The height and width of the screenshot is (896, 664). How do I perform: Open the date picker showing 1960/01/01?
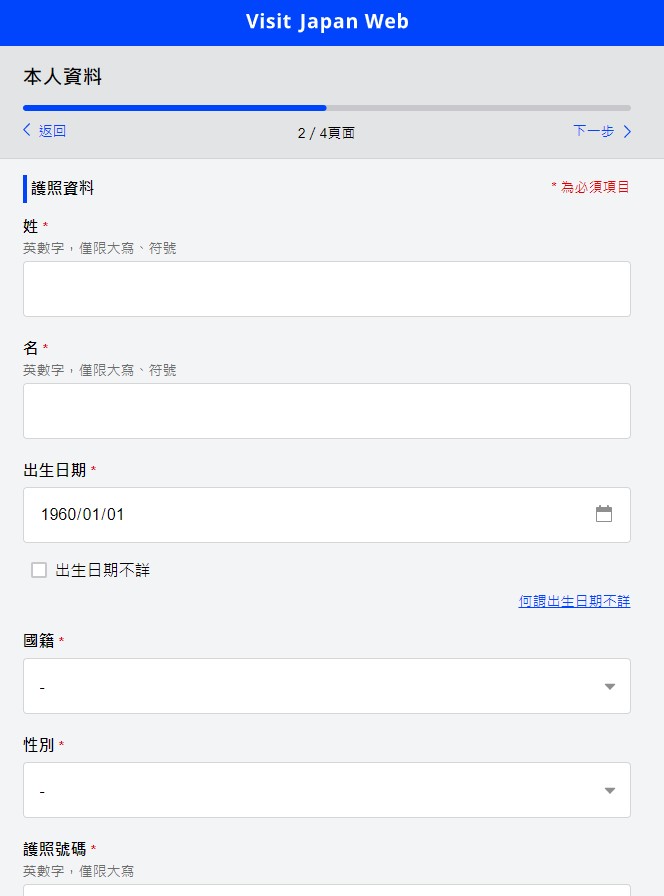300,514
